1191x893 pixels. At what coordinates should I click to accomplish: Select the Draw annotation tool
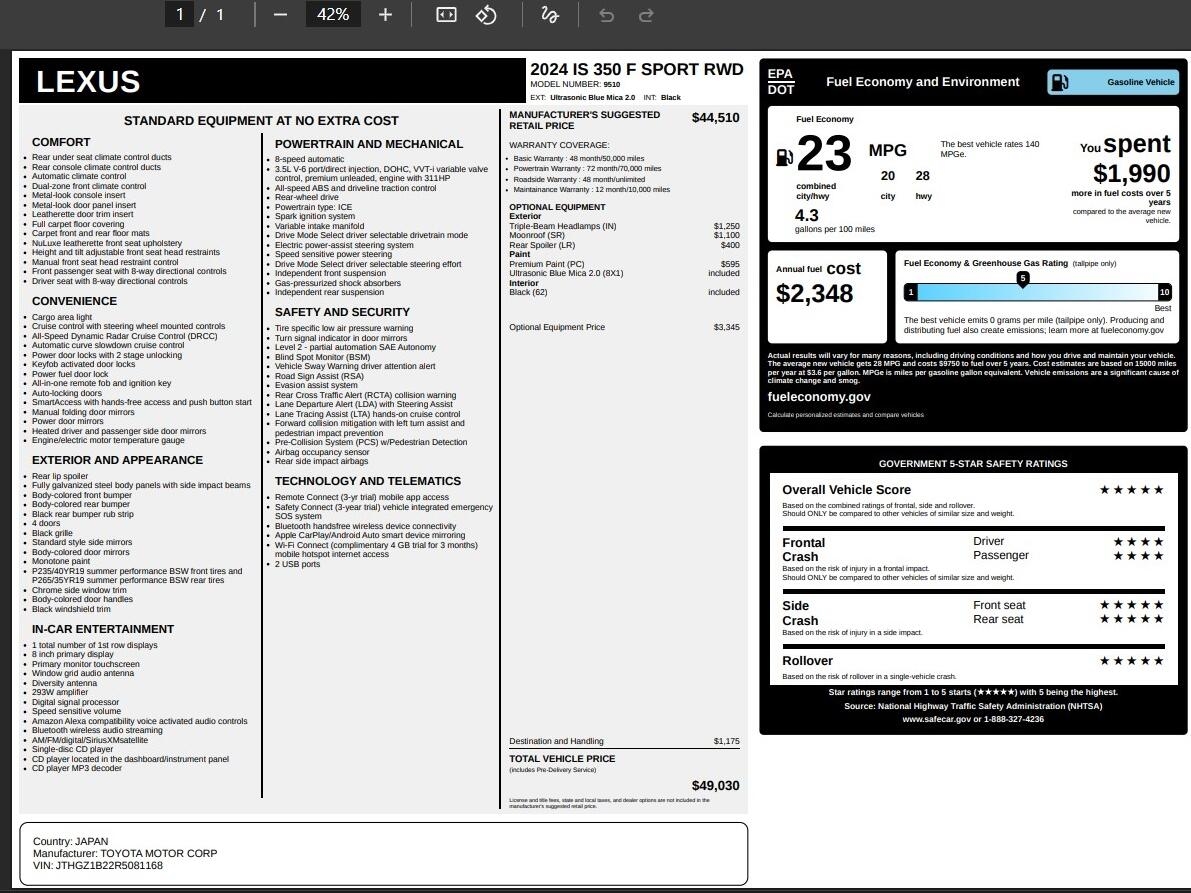549,14
